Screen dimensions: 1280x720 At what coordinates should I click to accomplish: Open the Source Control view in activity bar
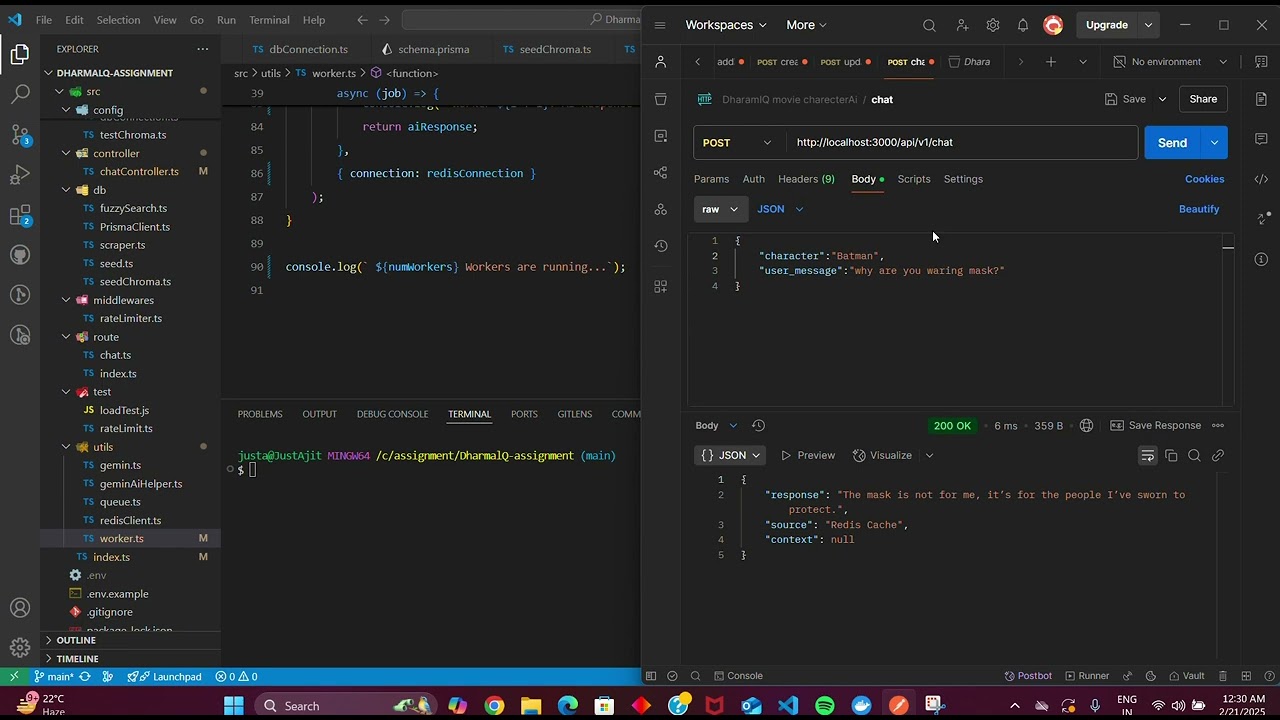click(x=20, y=135)
